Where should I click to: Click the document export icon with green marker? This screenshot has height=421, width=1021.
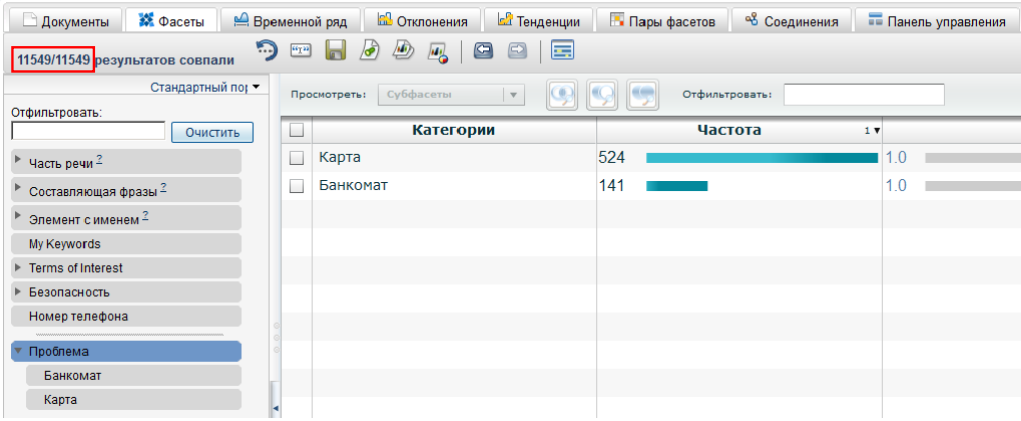coord(370,51)
